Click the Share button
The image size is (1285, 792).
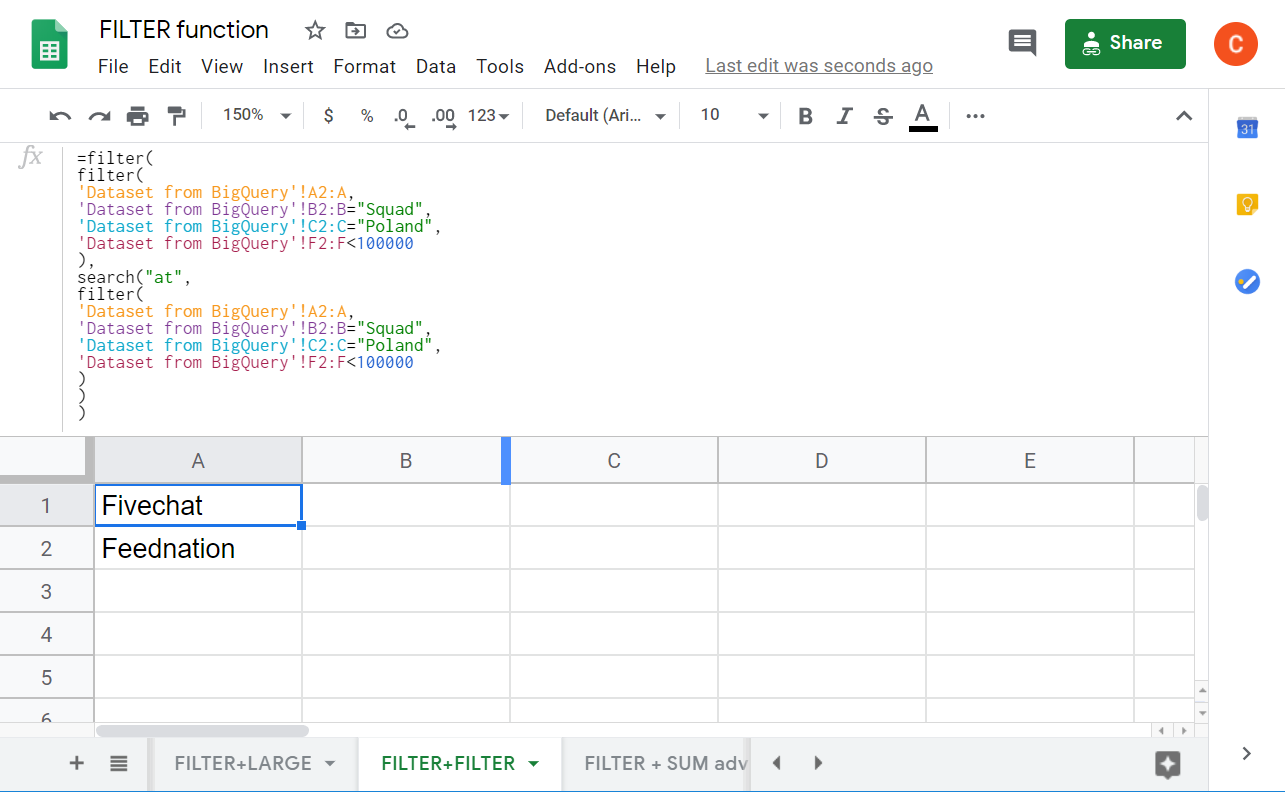tap(1124, 43)
